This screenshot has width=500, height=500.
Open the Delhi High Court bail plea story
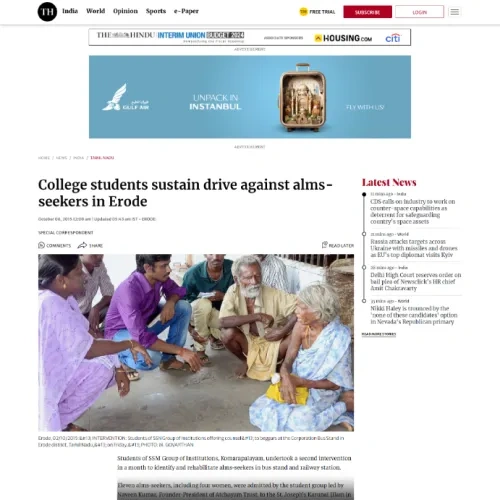pos(416,281)
